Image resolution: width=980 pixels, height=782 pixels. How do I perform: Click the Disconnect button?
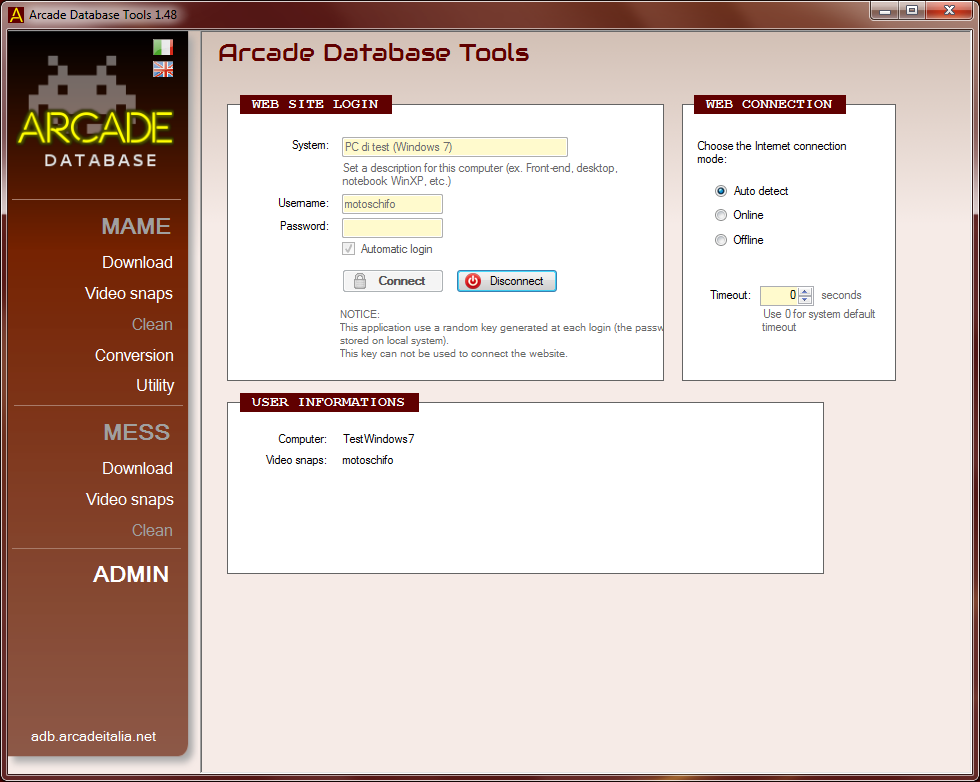click(506, 281)
